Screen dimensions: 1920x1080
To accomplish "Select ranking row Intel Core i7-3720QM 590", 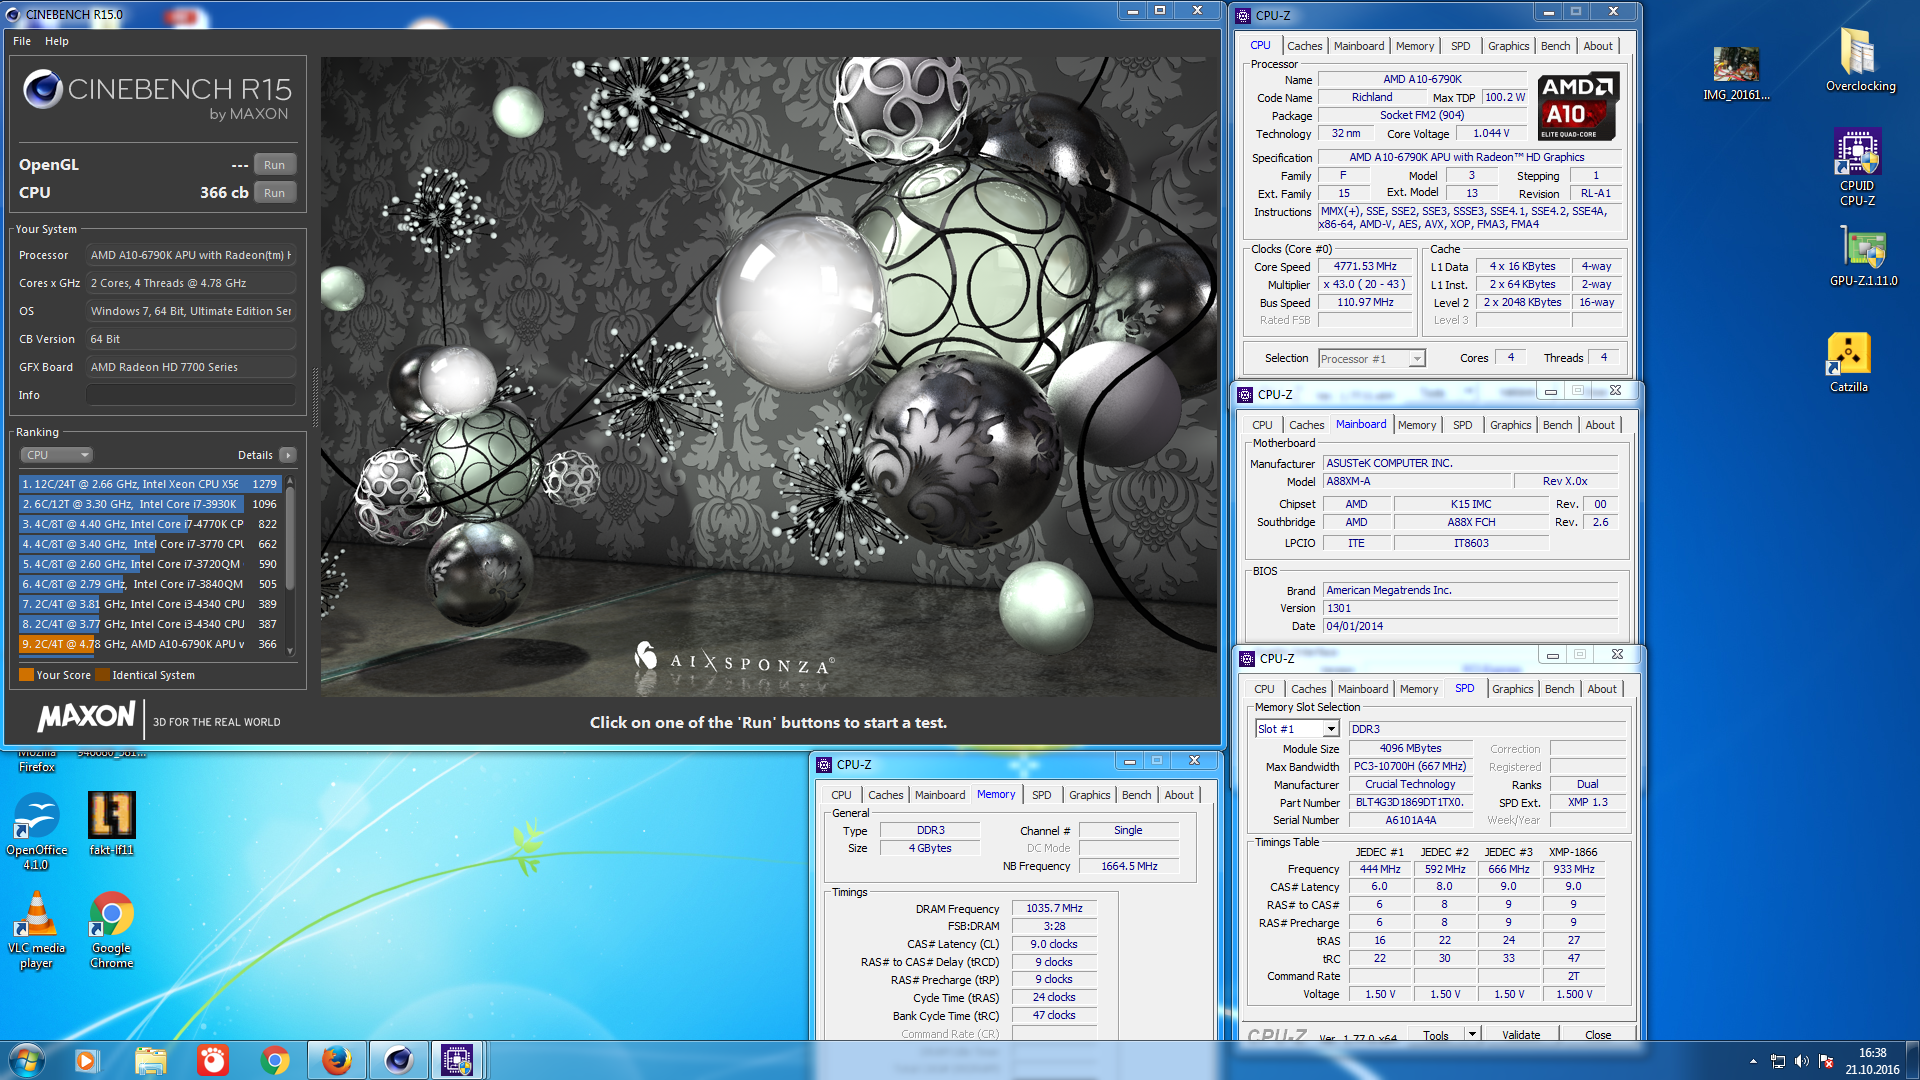I will pyautogui.click(x=150, y=564).
